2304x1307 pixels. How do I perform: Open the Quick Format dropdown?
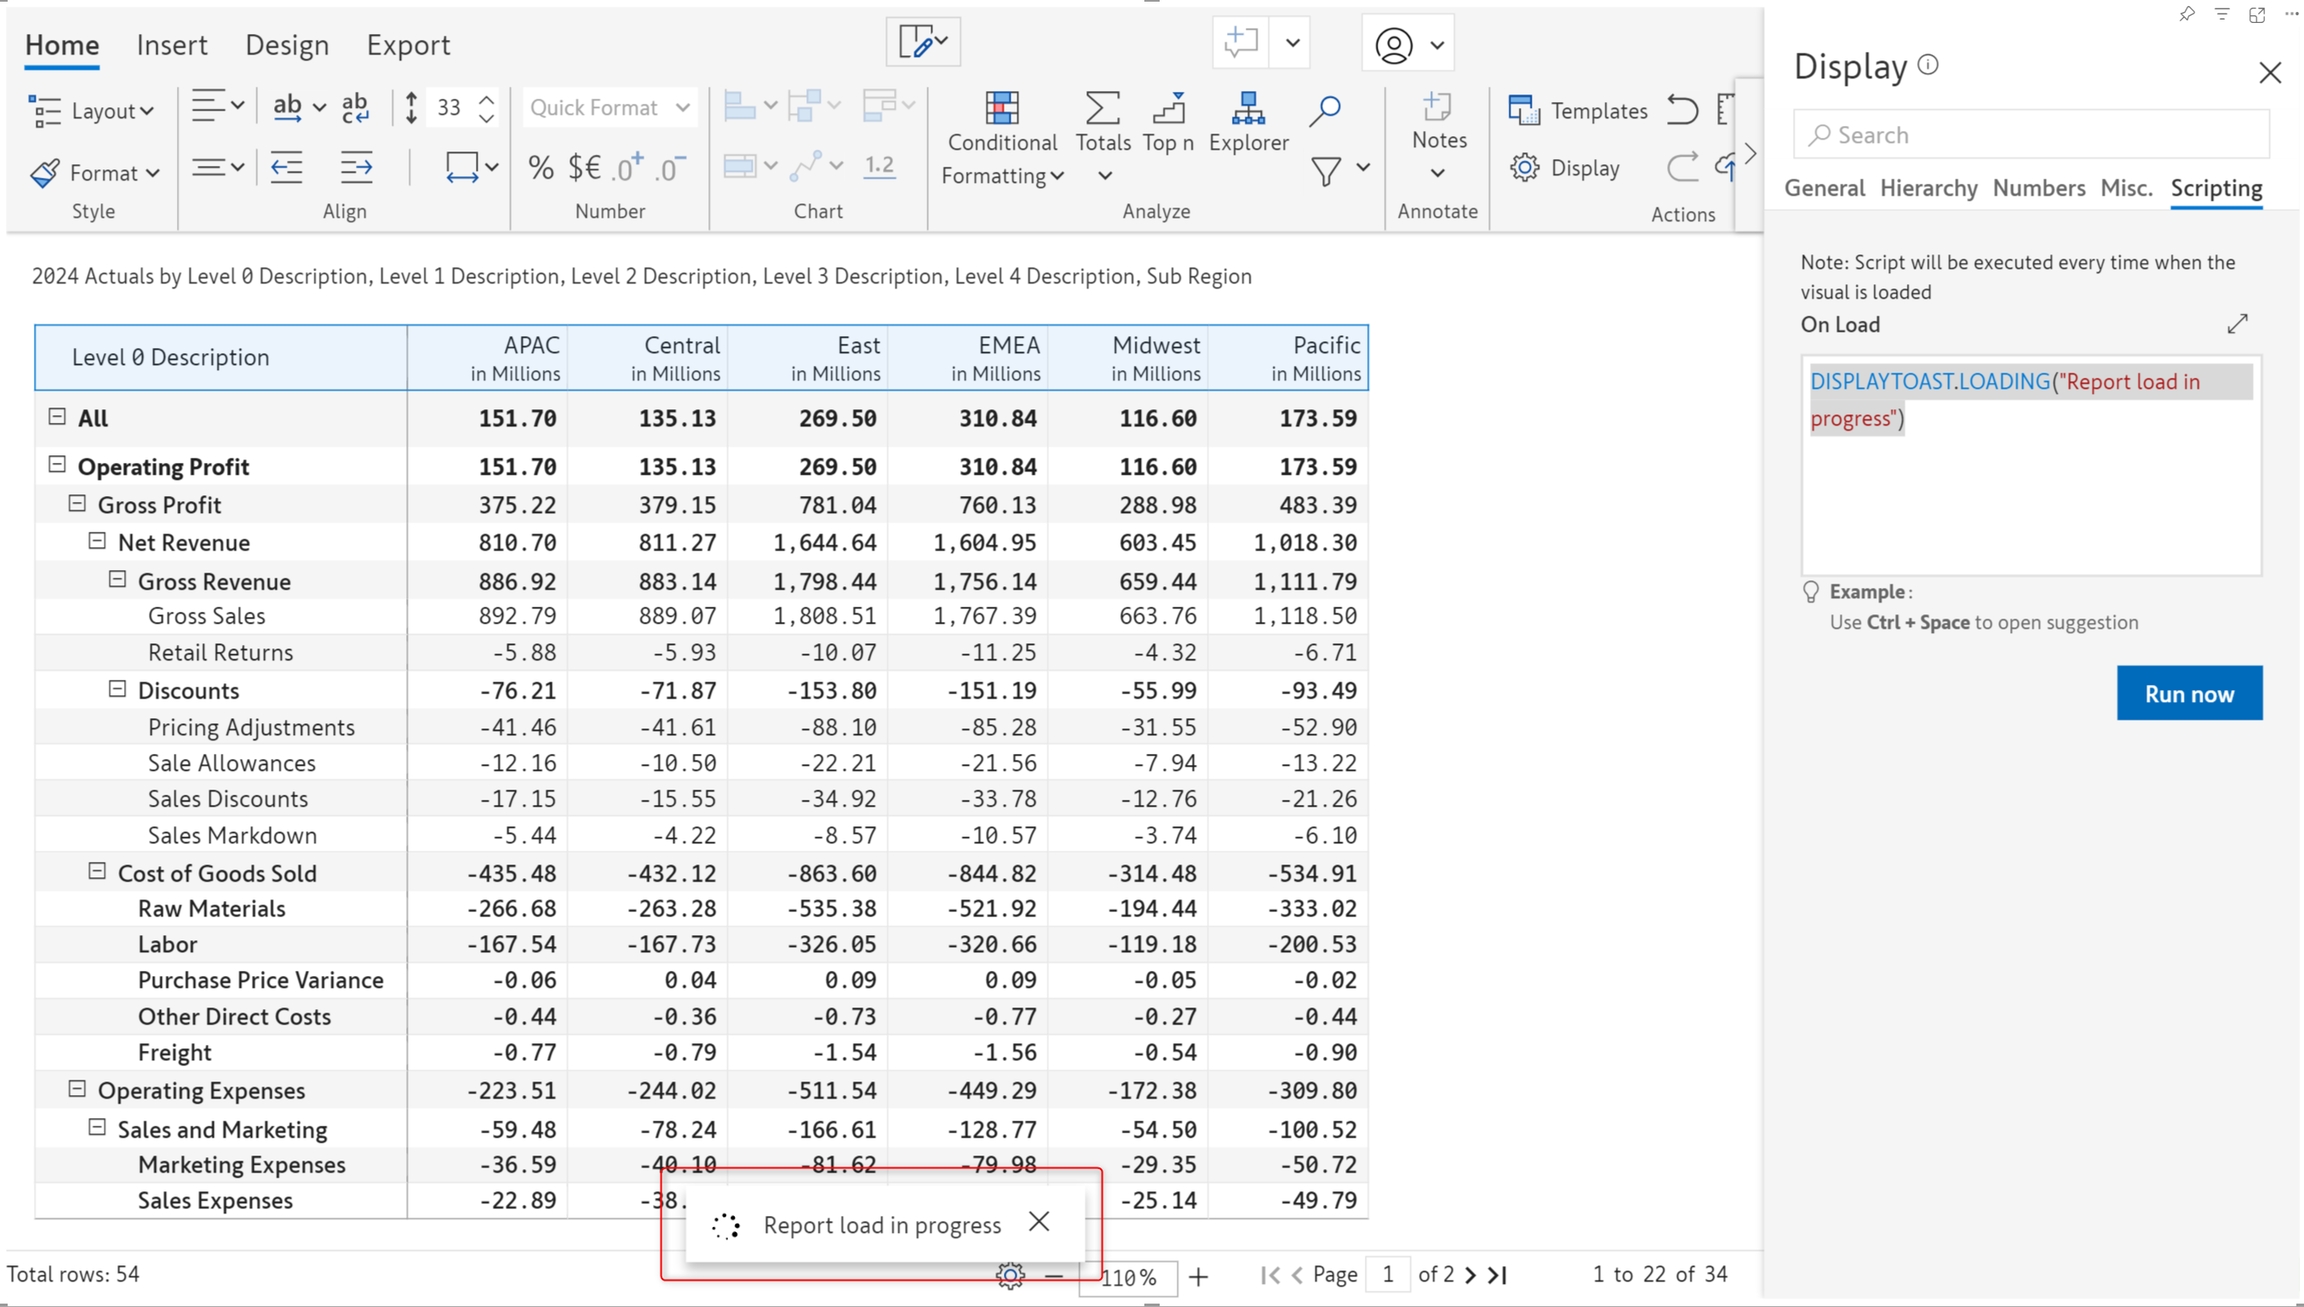coord(609,108)
